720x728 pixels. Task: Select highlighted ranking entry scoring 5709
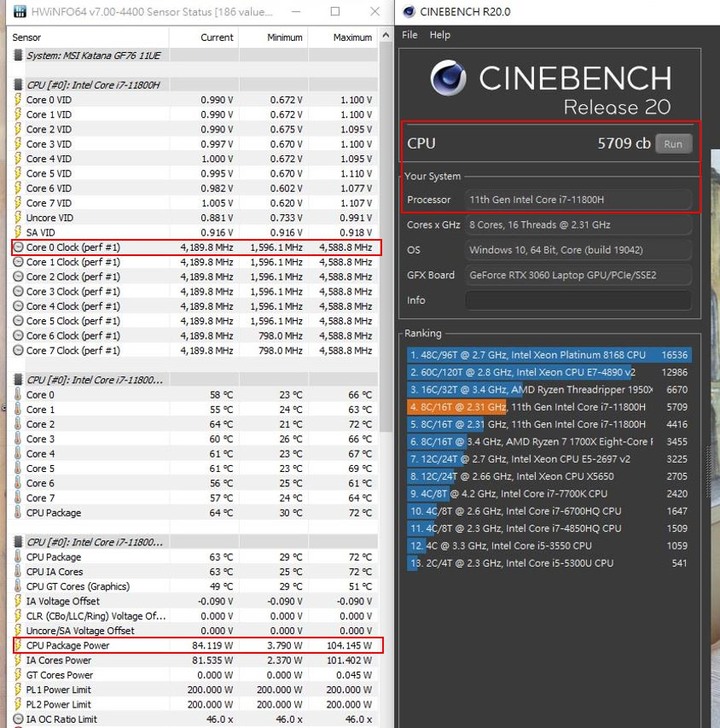(549, 407)
